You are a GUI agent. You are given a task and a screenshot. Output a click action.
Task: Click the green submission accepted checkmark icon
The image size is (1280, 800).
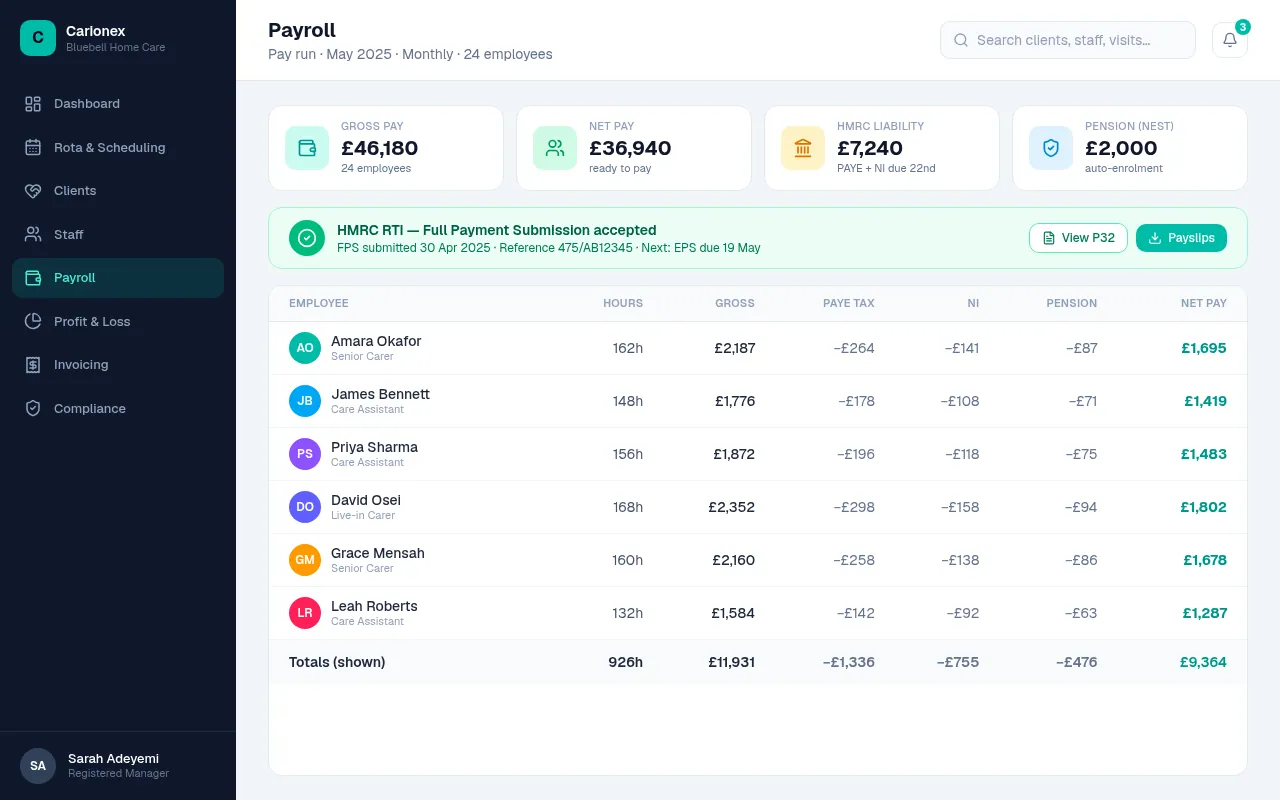(x=307, y=238)
